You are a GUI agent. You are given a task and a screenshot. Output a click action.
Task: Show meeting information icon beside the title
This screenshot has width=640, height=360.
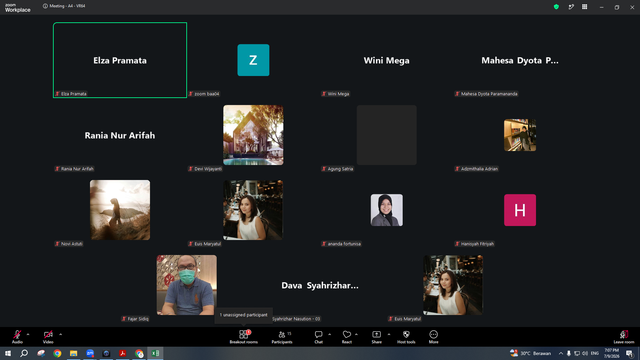(x=45, y=6)
